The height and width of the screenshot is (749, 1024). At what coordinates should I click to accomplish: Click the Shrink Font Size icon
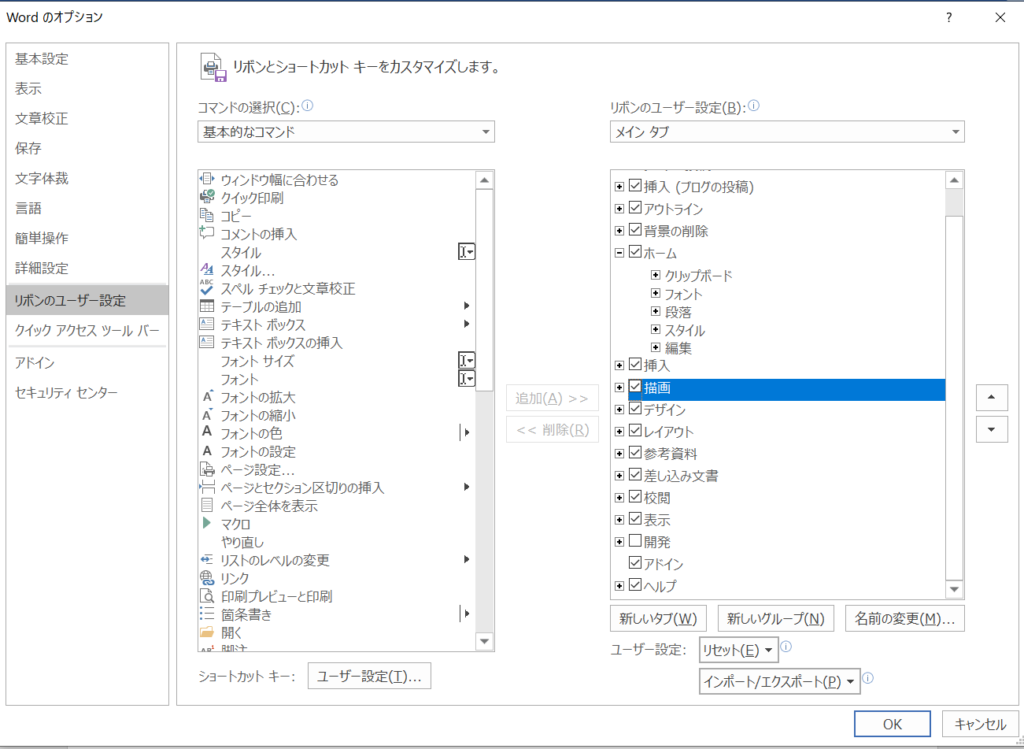(207, 415)
